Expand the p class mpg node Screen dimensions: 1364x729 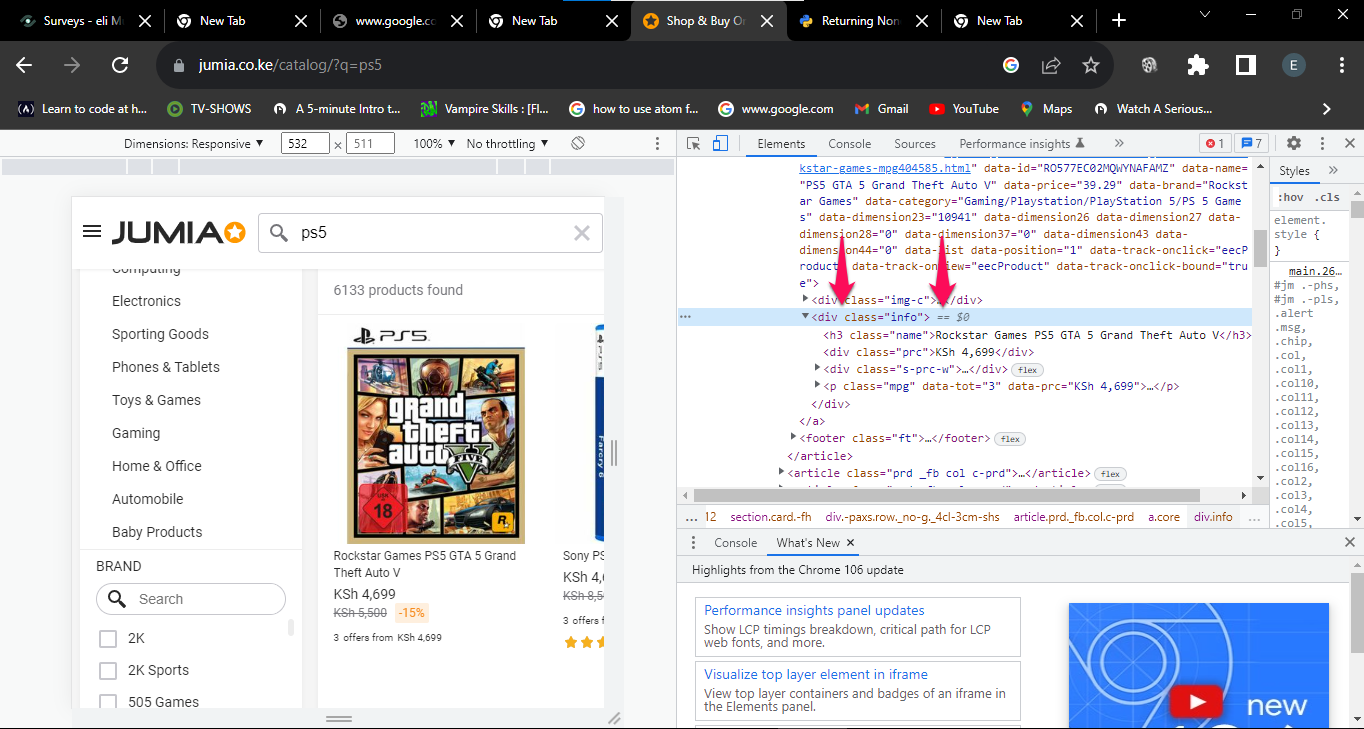click(x=819, y=386)
